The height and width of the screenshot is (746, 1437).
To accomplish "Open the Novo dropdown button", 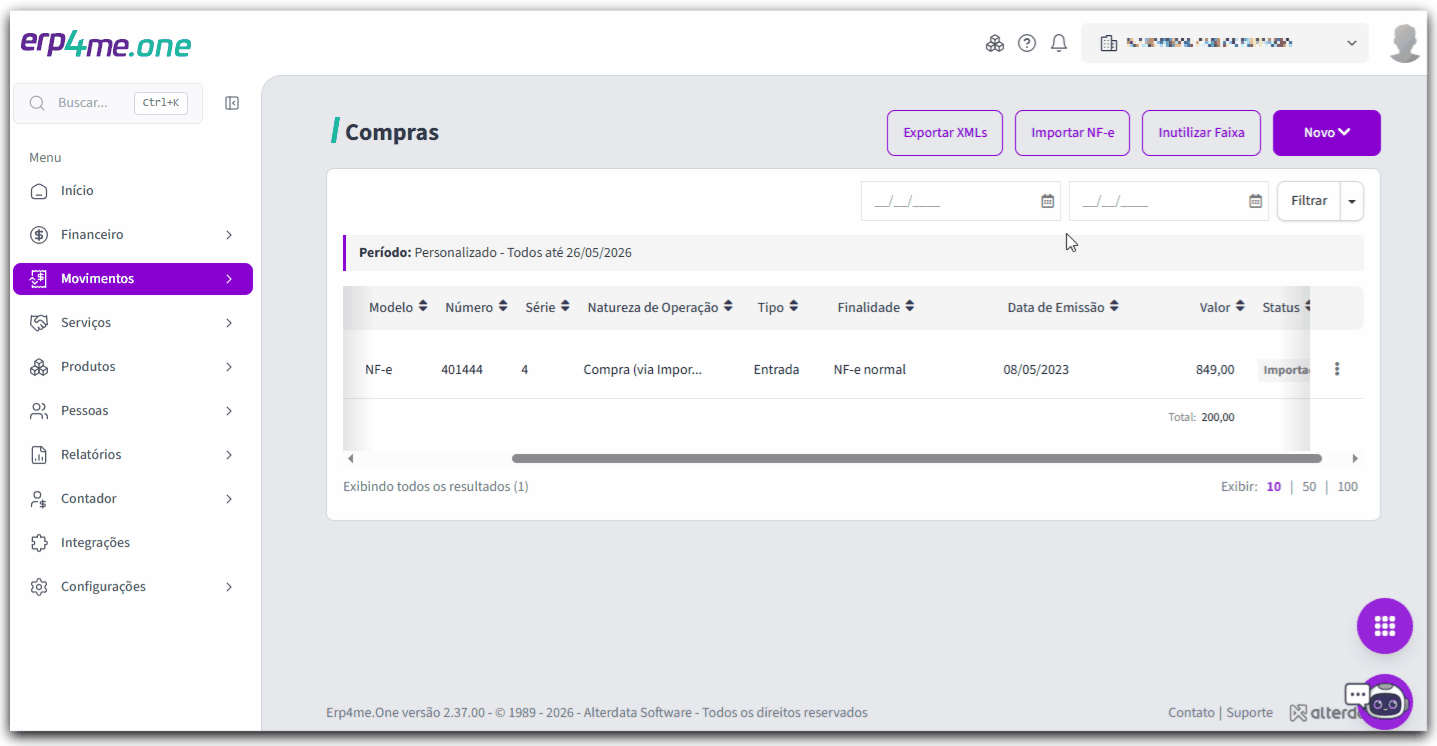I will [x=1327, y=133].
